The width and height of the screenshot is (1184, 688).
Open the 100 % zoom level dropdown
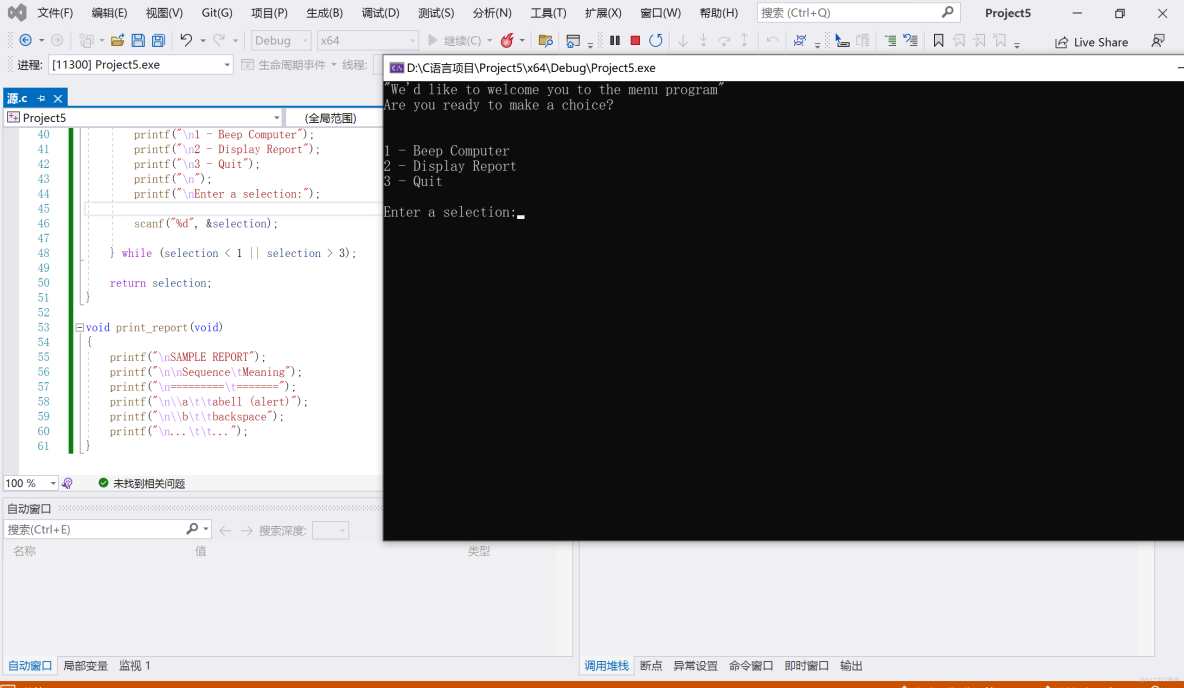(30, 483)
